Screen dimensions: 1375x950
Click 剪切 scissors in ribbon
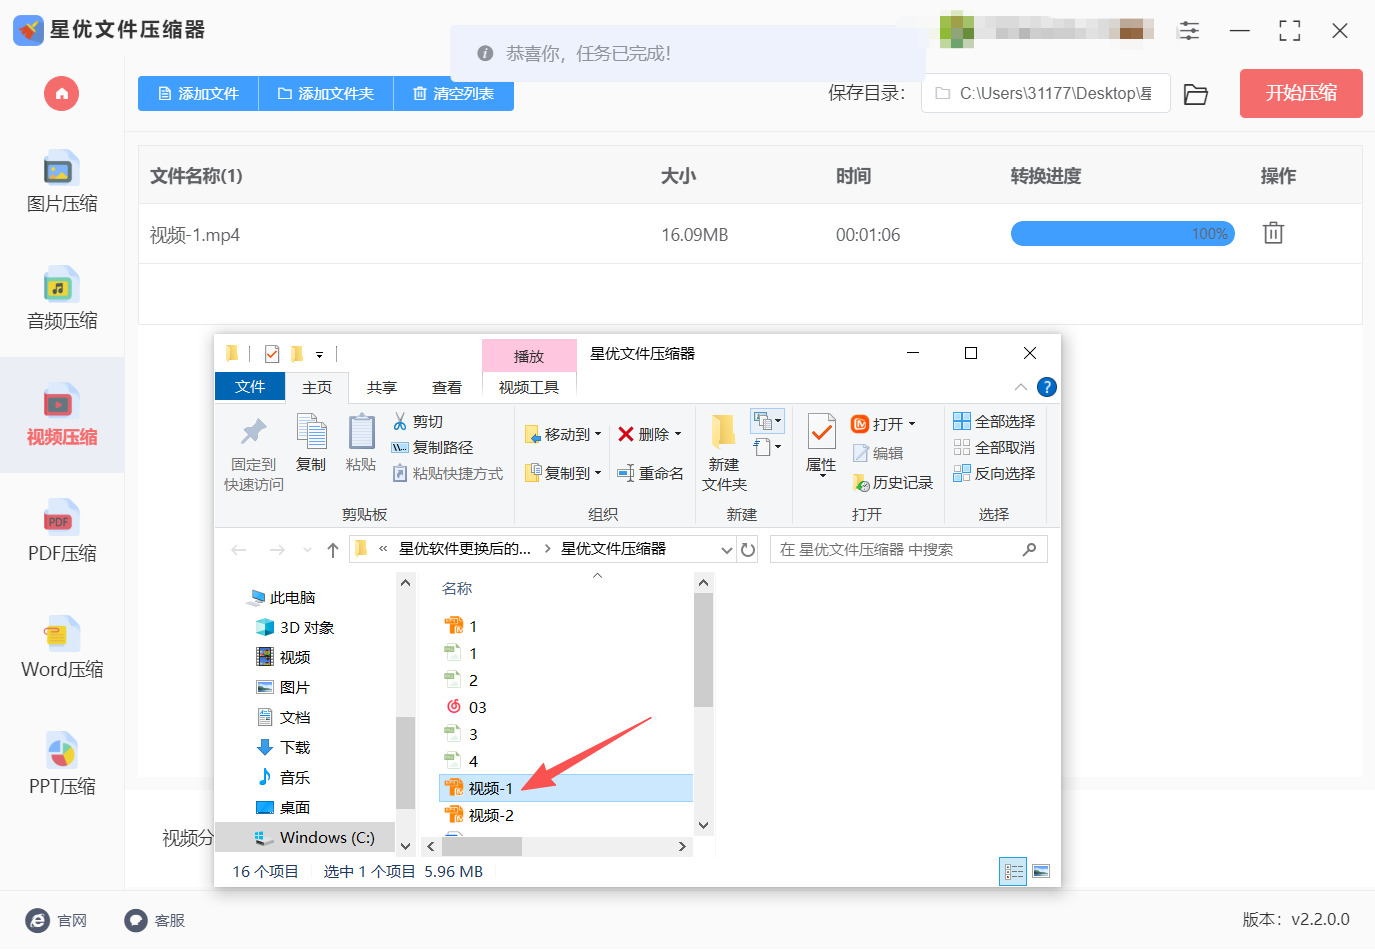(418, 422)
